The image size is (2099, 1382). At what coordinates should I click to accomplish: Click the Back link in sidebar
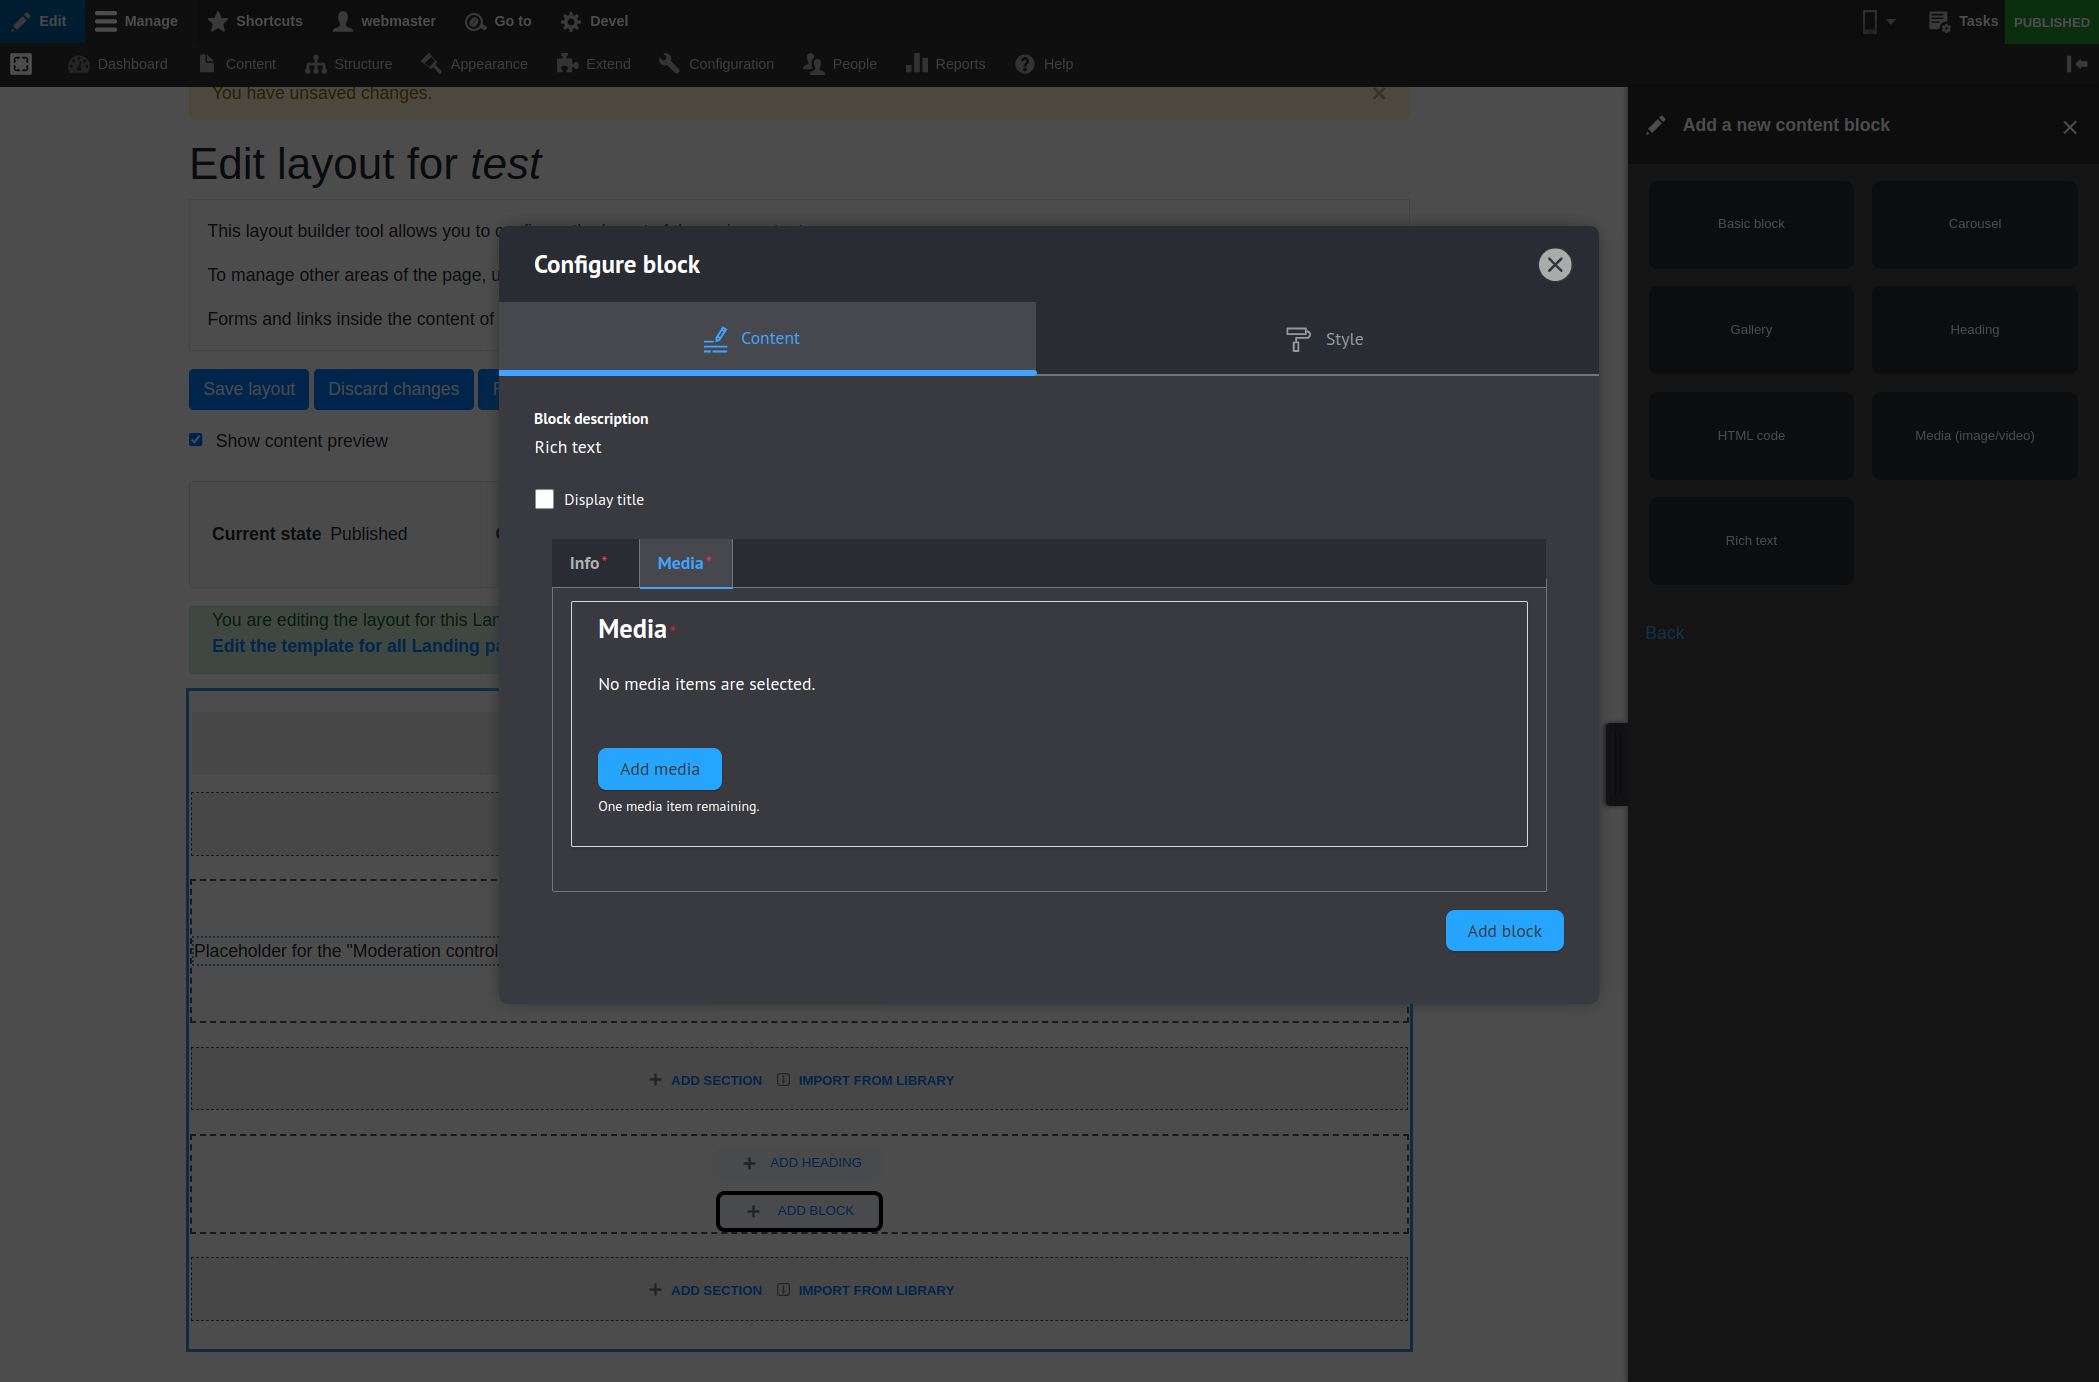click(x=1664, y=633)
